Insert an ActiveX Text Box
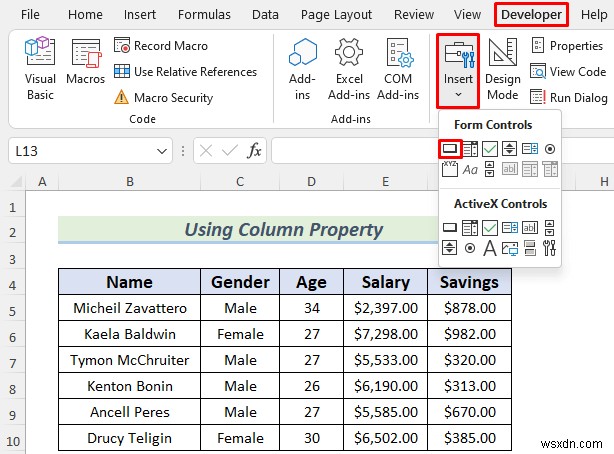 530,228
